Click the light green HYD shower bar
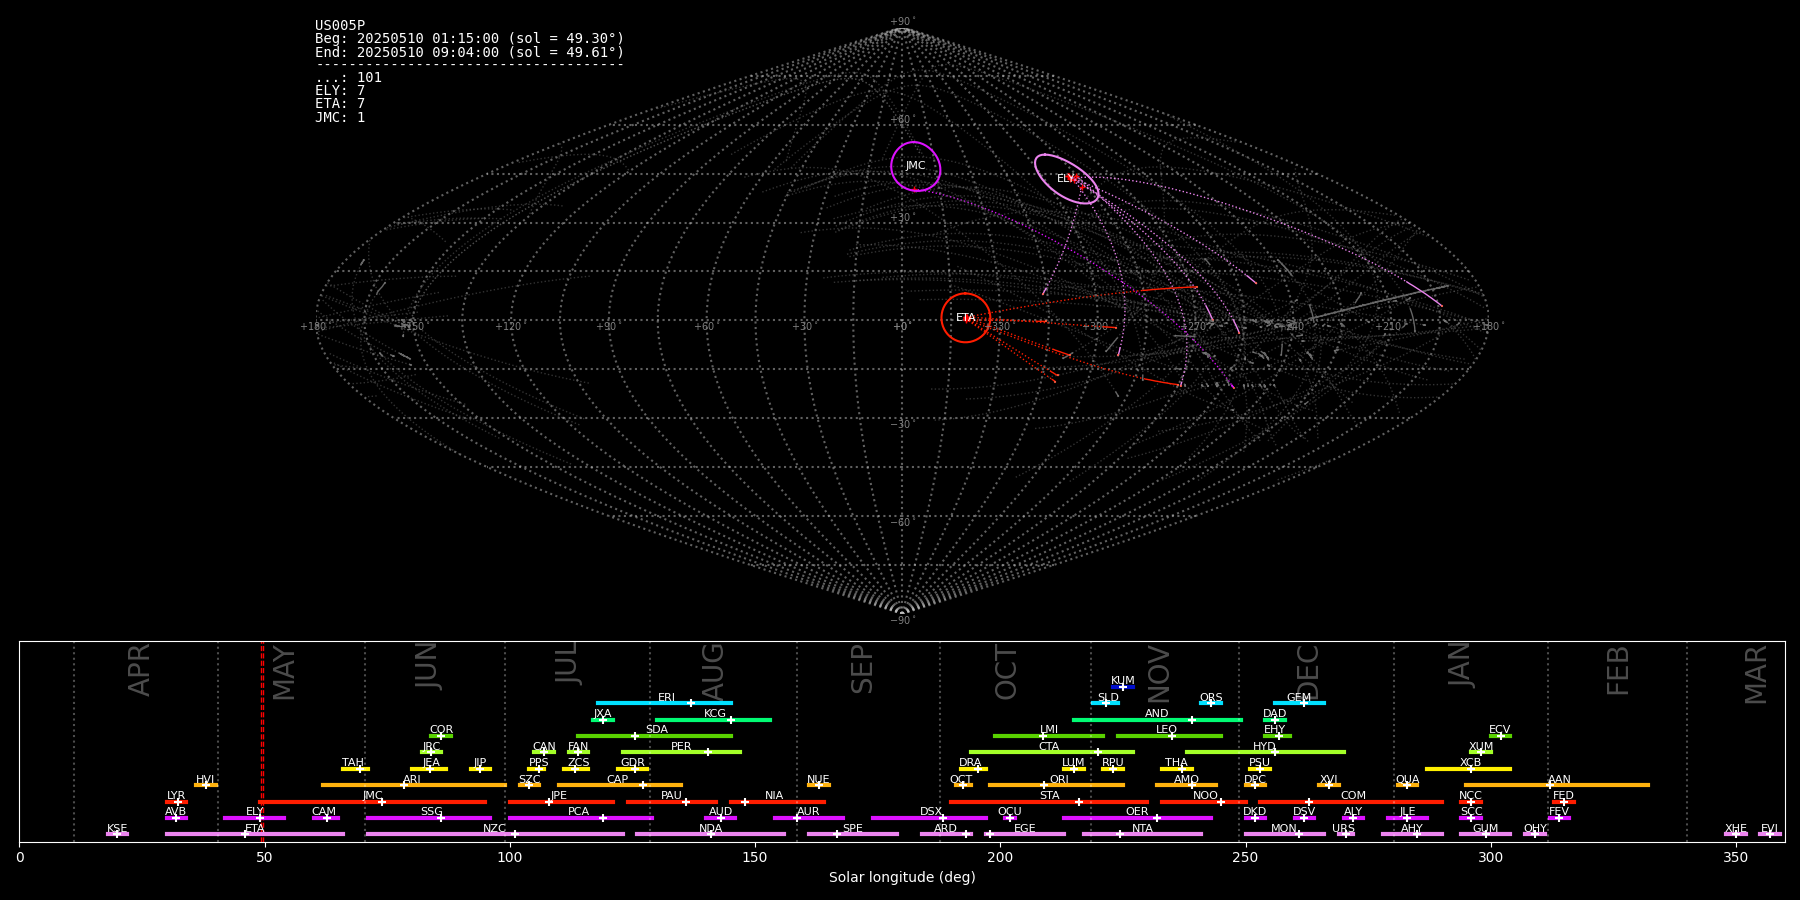The width and height of the screenshot is (1800, 900). click(1265, 752)
